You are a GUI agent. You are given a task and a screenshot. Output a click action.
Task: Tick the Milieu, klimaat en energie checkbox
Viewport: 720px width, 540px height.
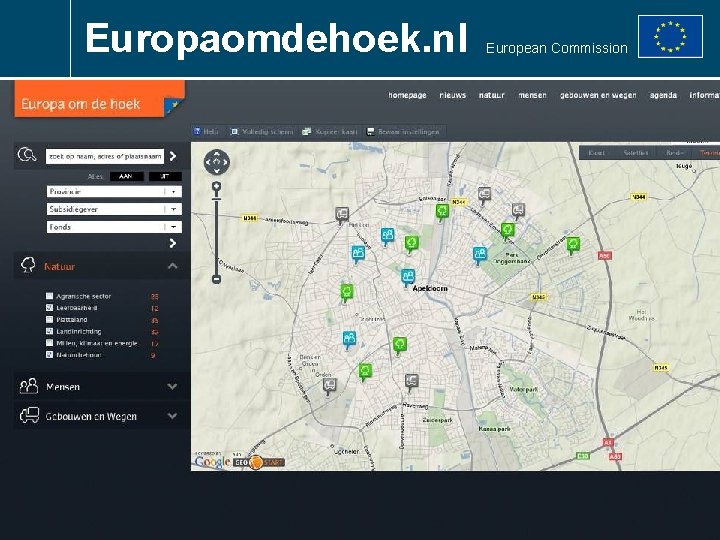(x=50, y=343)
